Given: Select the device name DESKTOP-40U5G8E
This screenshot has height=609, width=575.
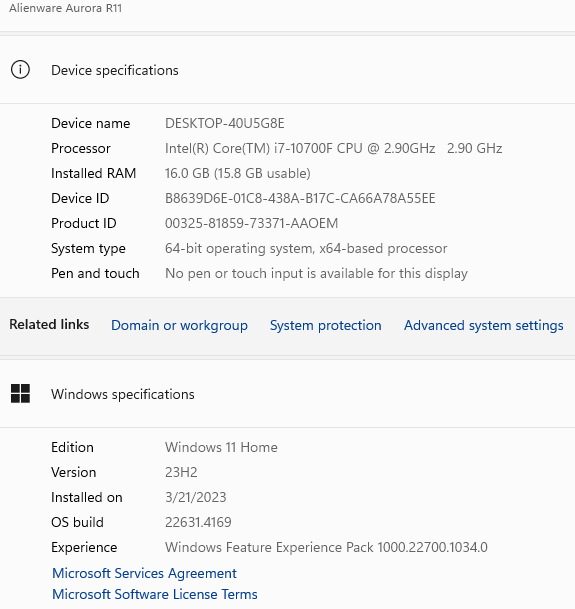Looking at the screenshot, I should [x=225, y=123].
